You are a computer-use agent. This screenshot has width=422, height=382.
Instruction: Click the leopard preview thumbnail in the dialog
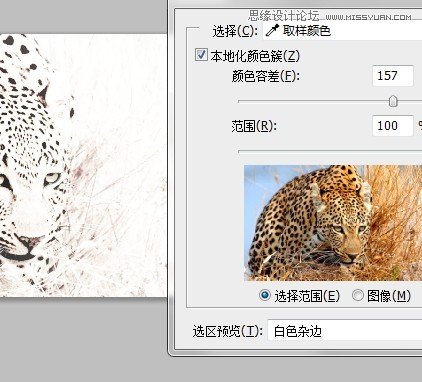tap(333, 223)
